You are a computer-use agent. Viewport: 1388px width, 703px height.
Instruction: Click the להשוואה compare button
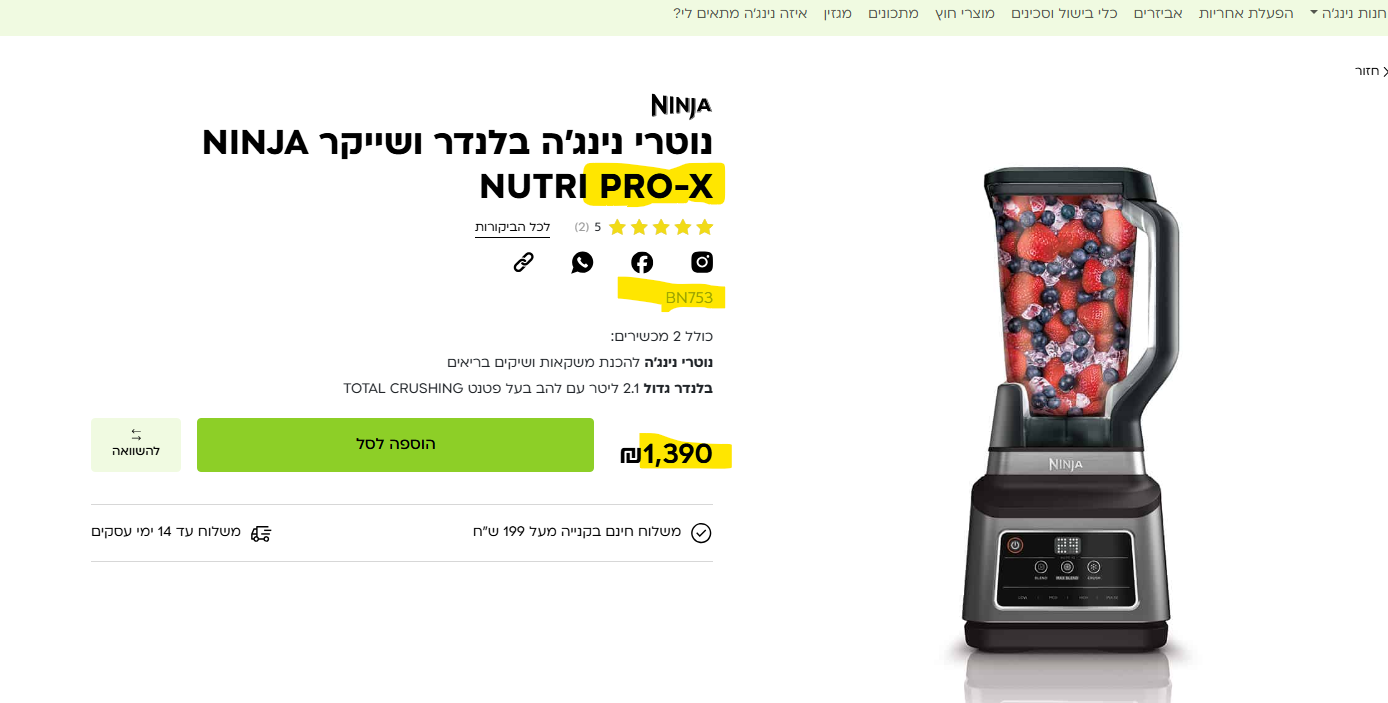pos(136,445)
